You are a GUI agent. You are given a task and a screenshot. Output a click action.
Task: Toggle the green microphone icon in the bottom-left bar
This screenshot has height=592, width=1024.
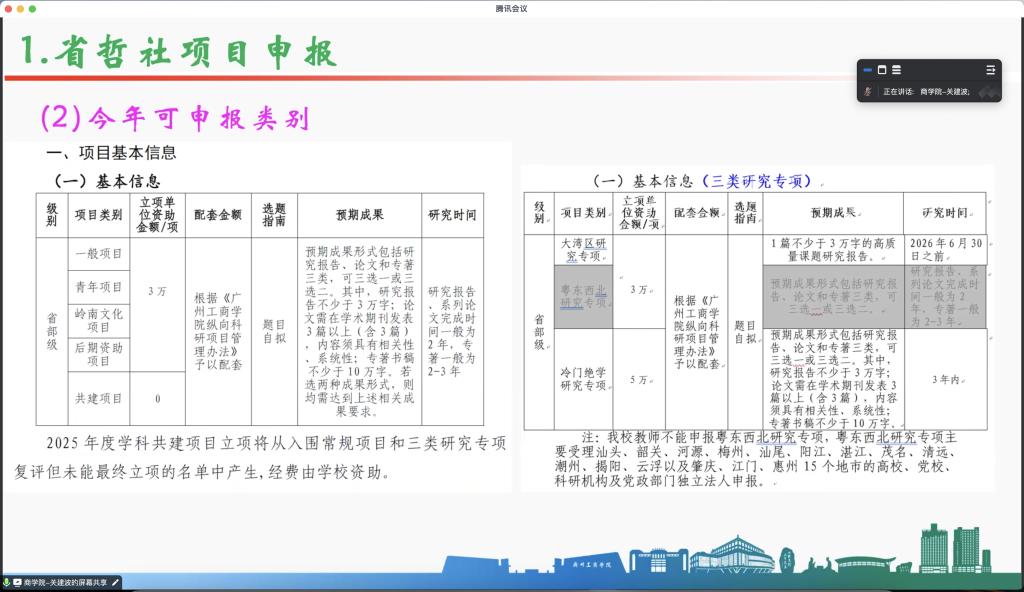6,582
